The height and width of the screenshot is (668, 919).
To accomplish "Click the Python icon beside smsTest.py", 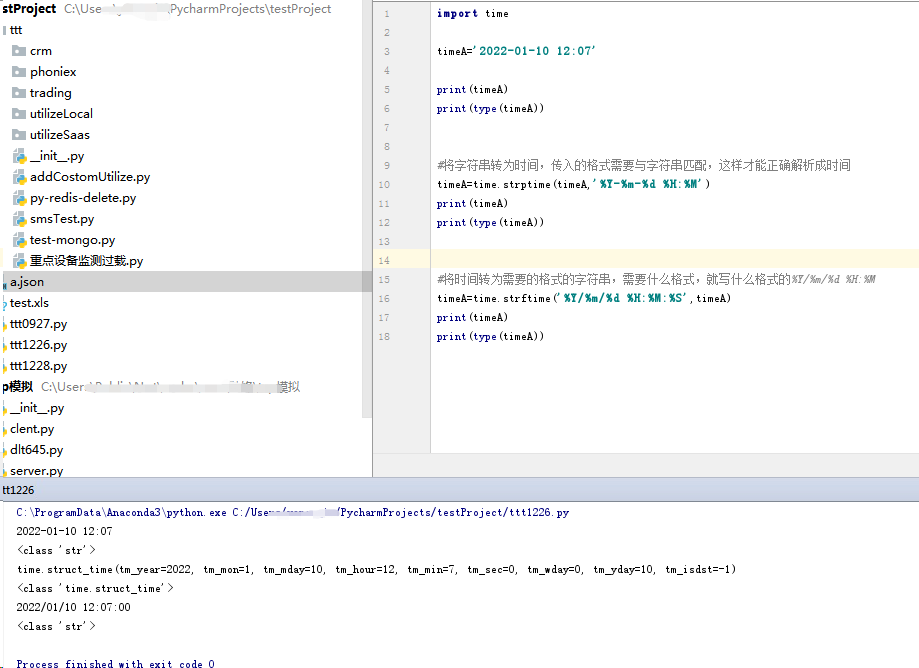I will [19, 219].
